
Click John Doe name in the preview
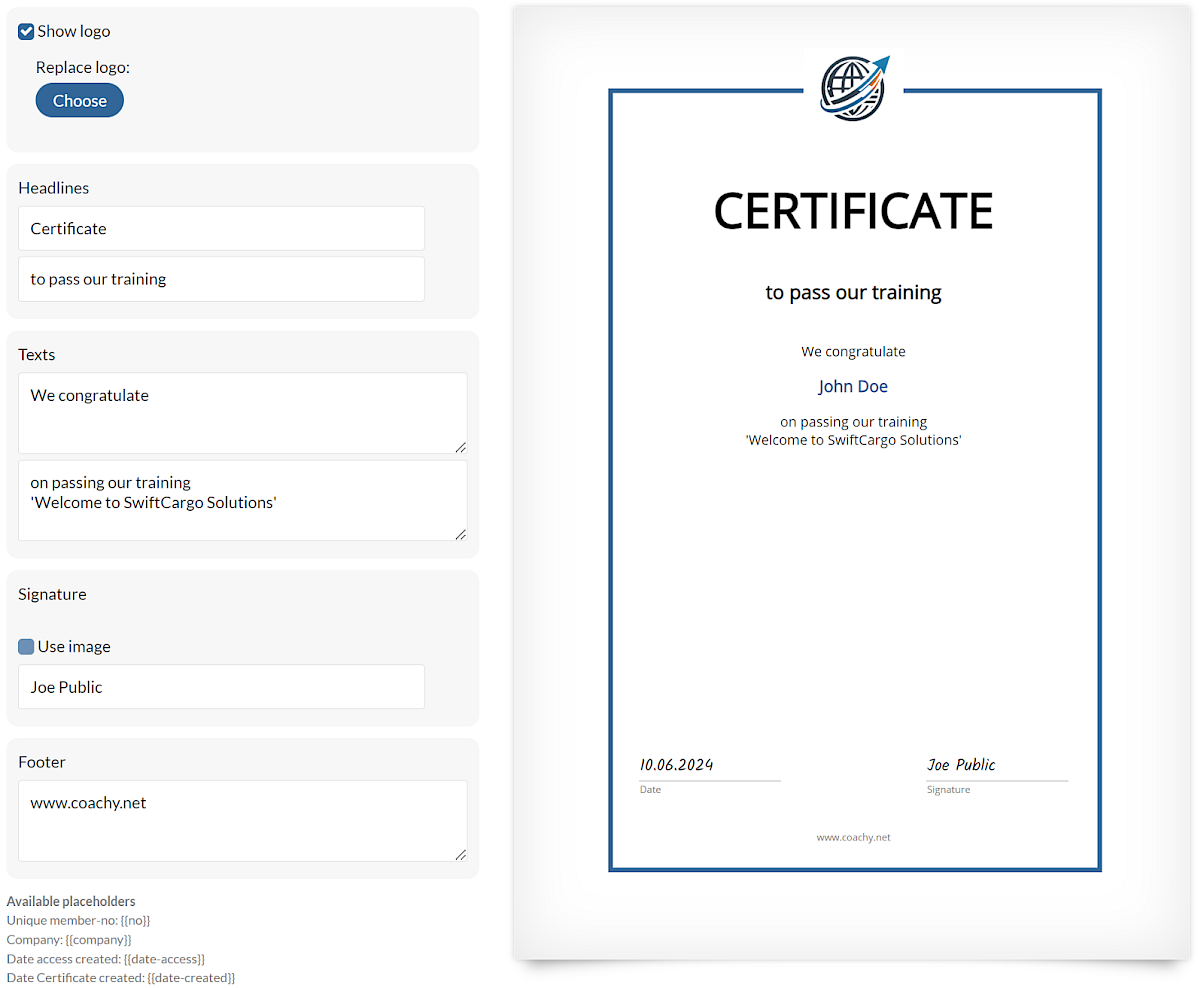(853, 386)
